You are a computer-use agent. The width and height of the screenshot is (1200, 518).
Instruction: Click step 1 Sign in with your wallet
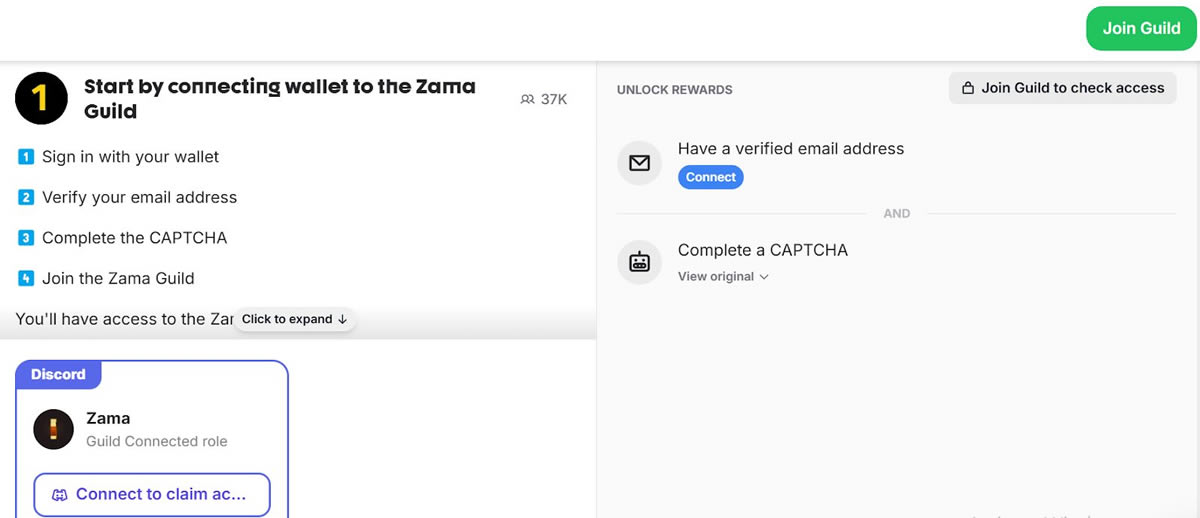(130, 157)
